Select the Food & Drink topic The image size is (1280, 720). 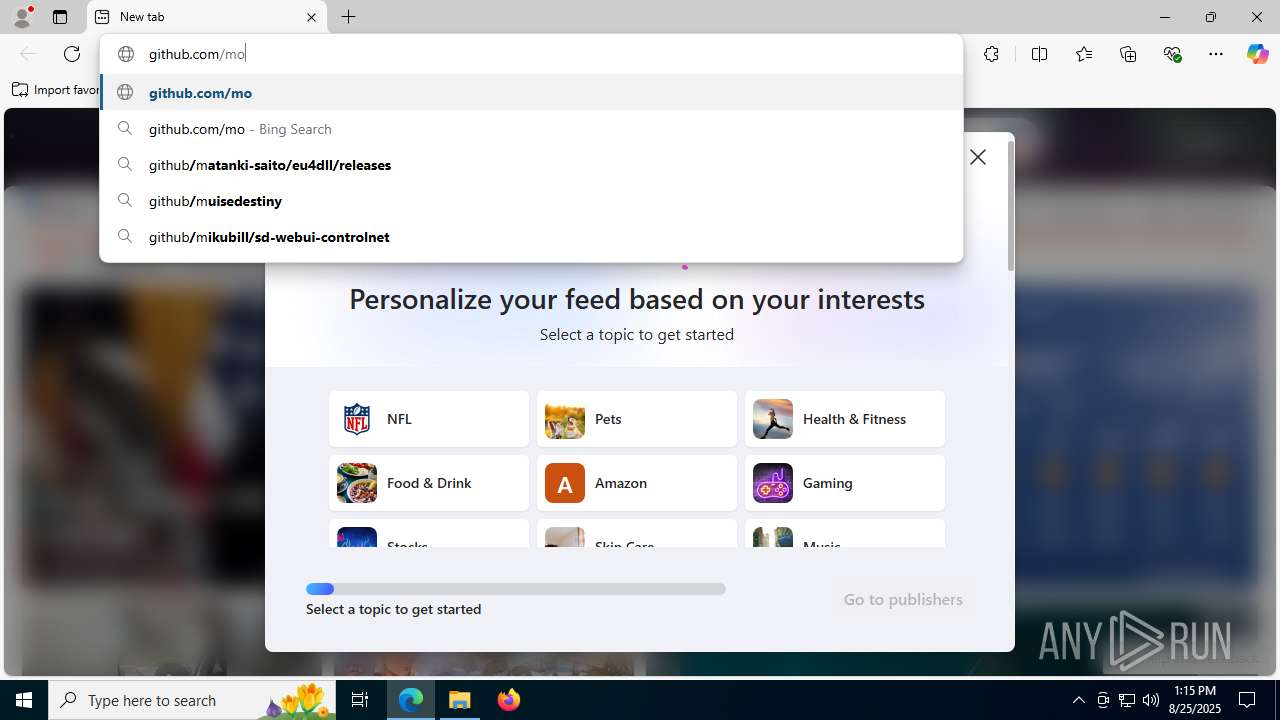[x=429, y=483]
